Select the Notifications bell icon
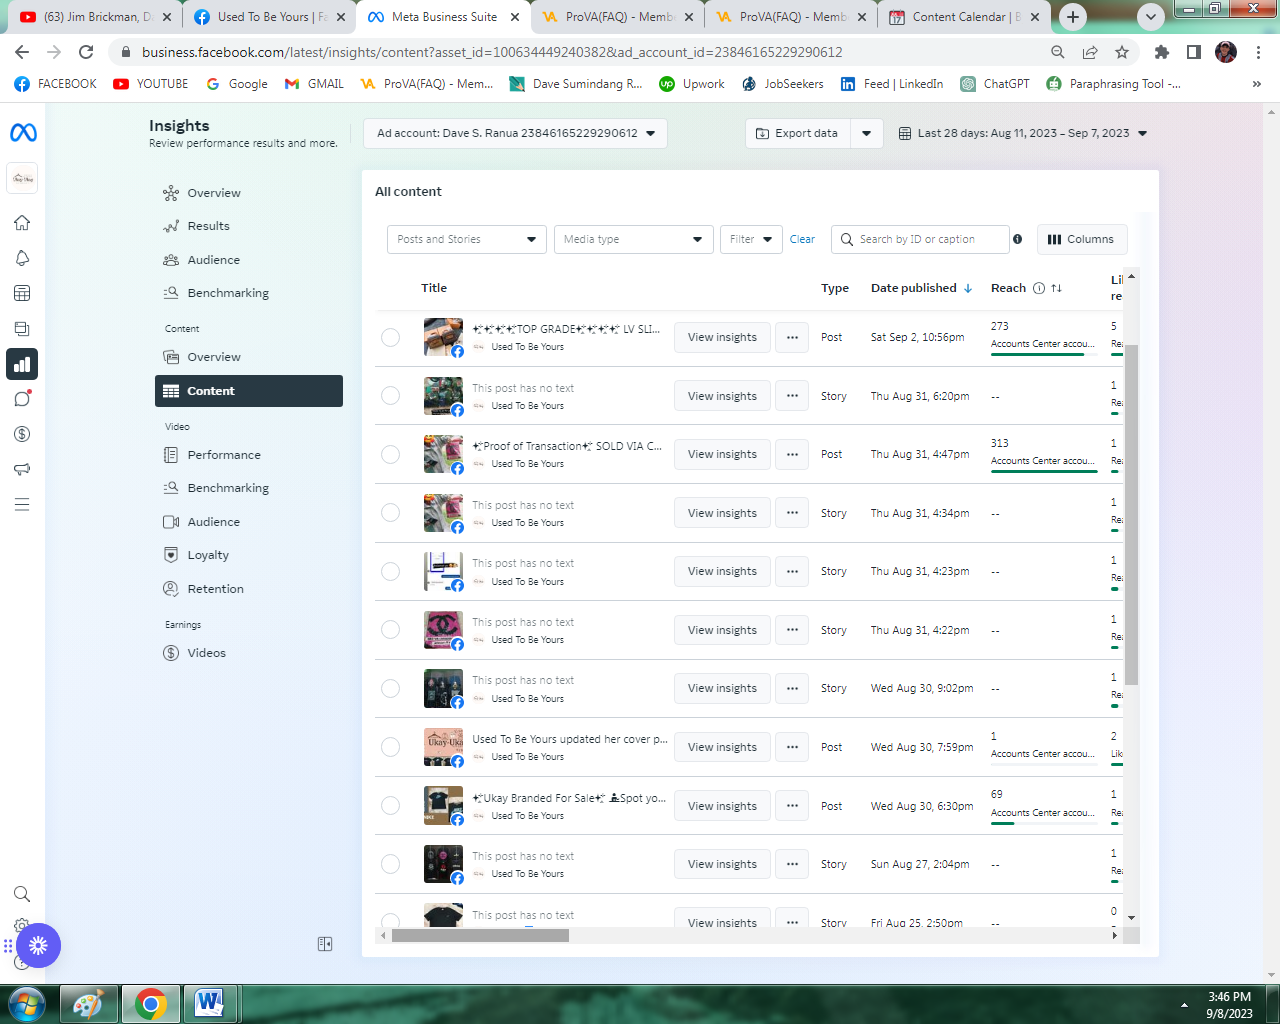Image resolution: width=1280 pixels, height=1024 pixels. point(22,257)
